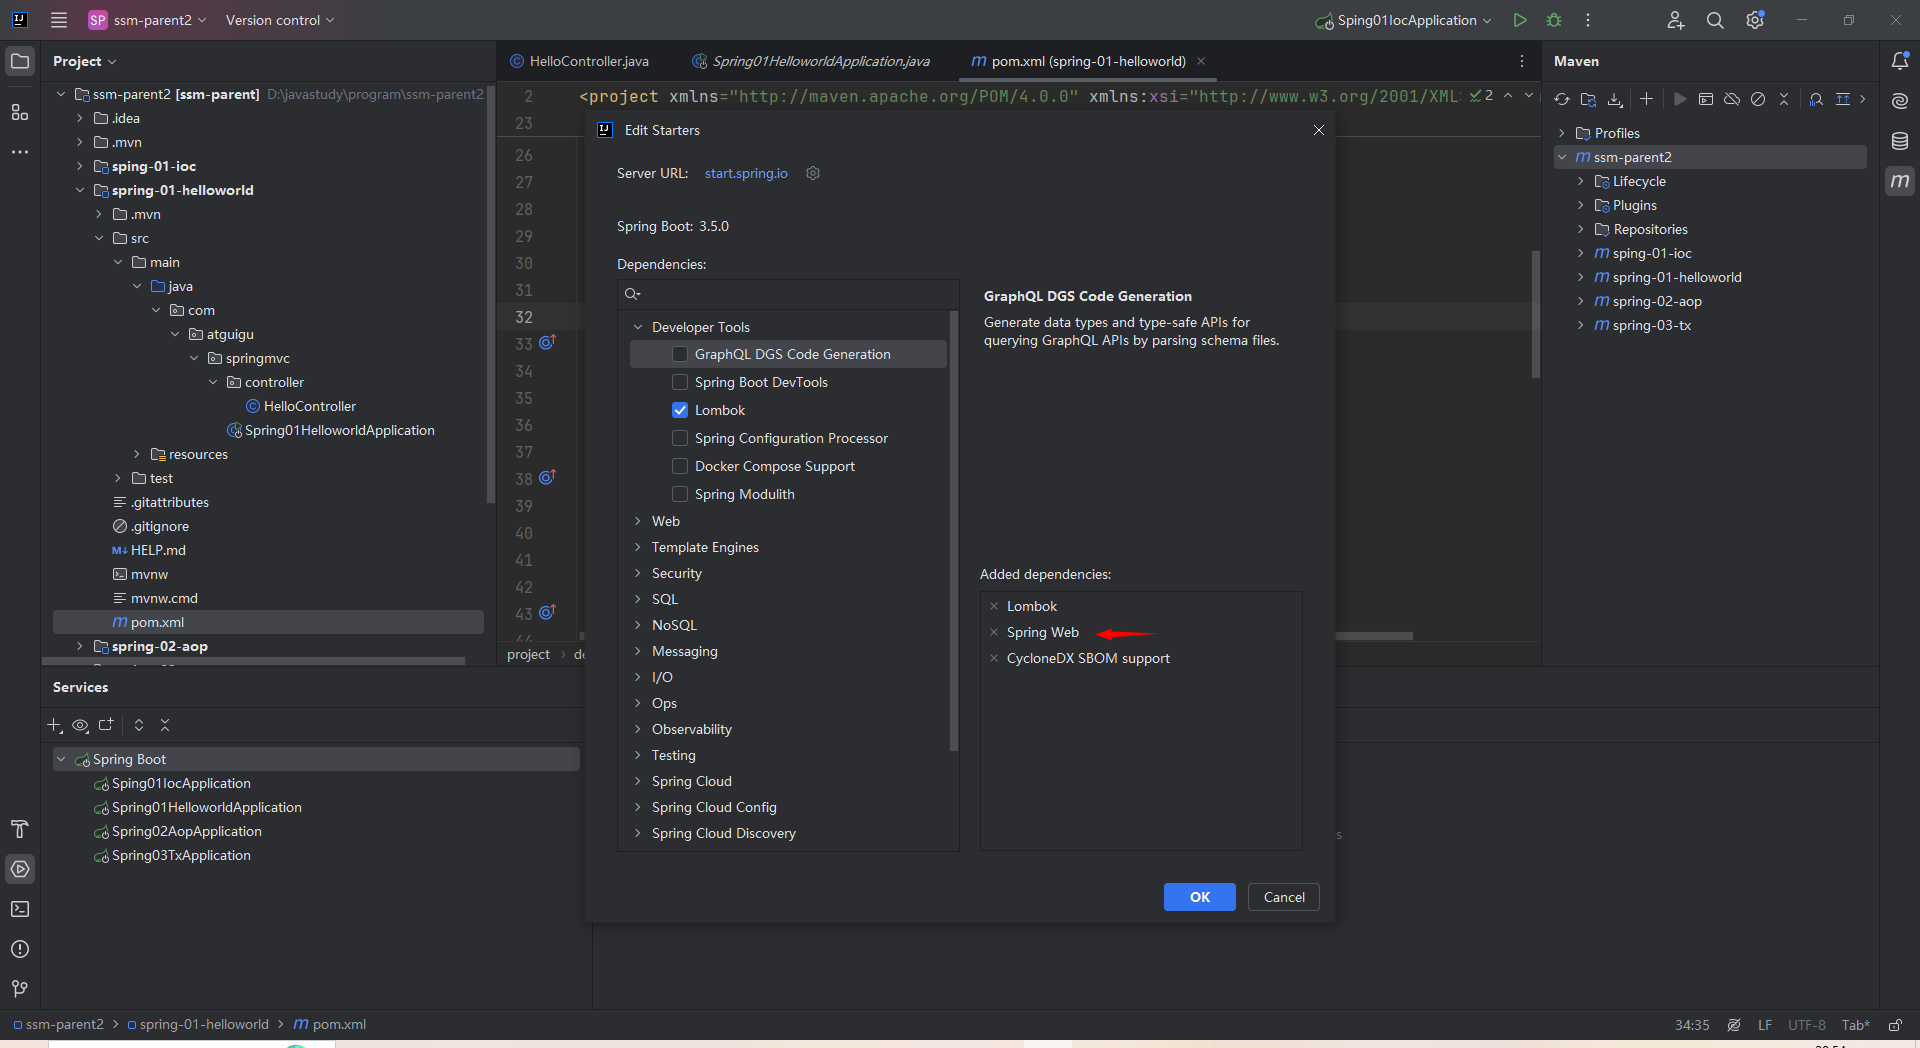
Task: Open Notifications bell icon
Action: (x=1900, y=61)
